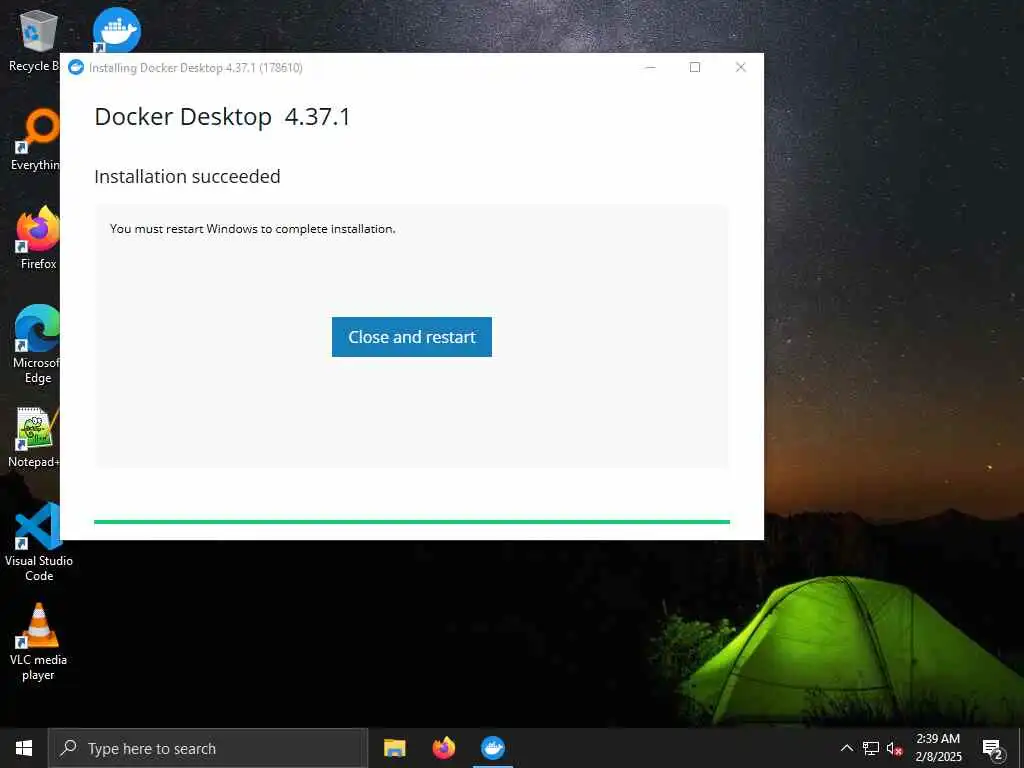Click the Close and restart button

[411, 337]
